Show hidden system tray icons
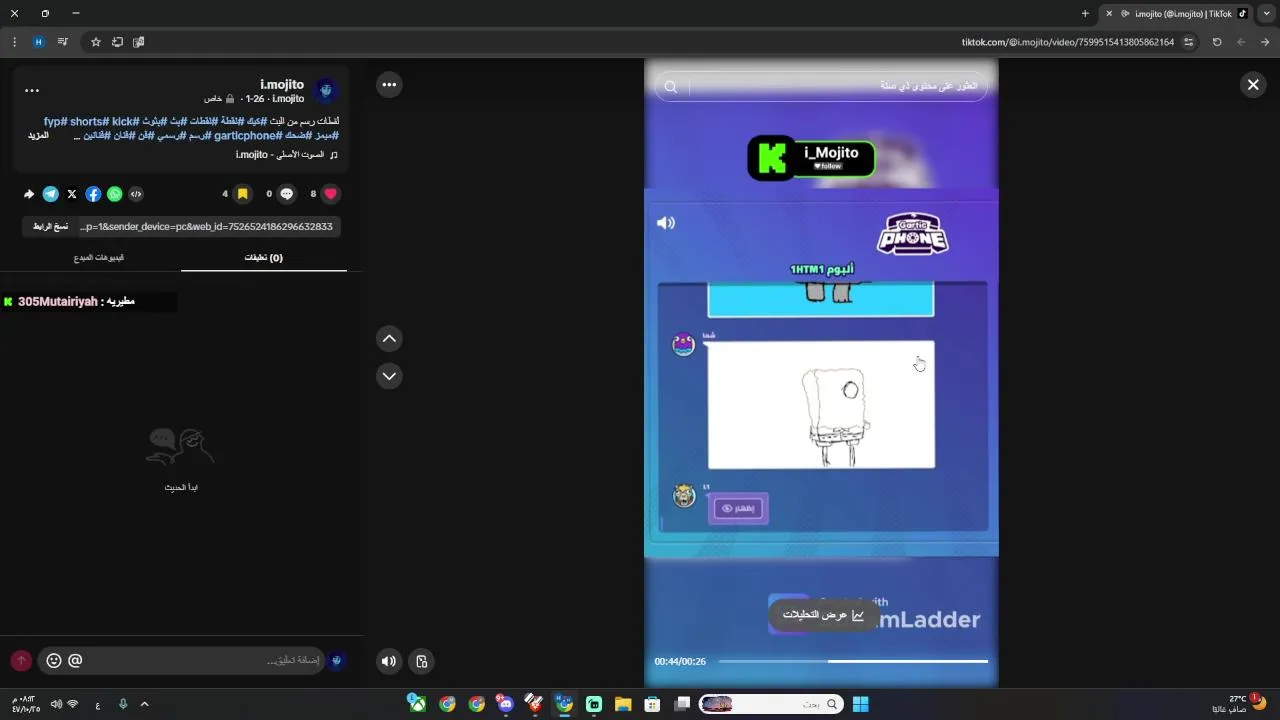 point(144,704)
